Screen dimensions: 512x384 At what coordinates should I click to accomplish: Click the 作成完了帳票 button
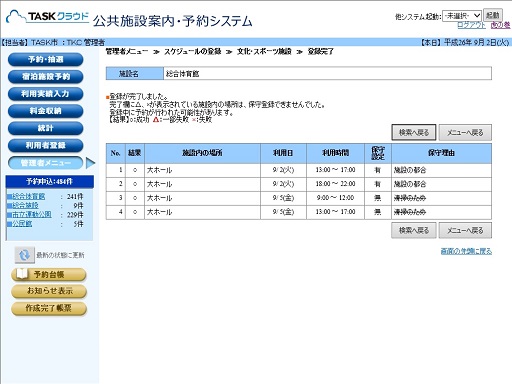(49, 308)
